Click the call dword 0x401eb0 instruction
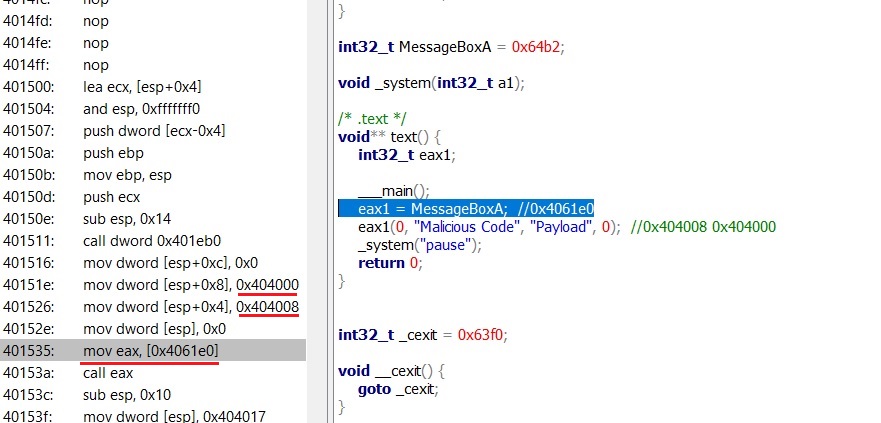The width and height of the screenshot is (881, 423). tap(152, 241)
